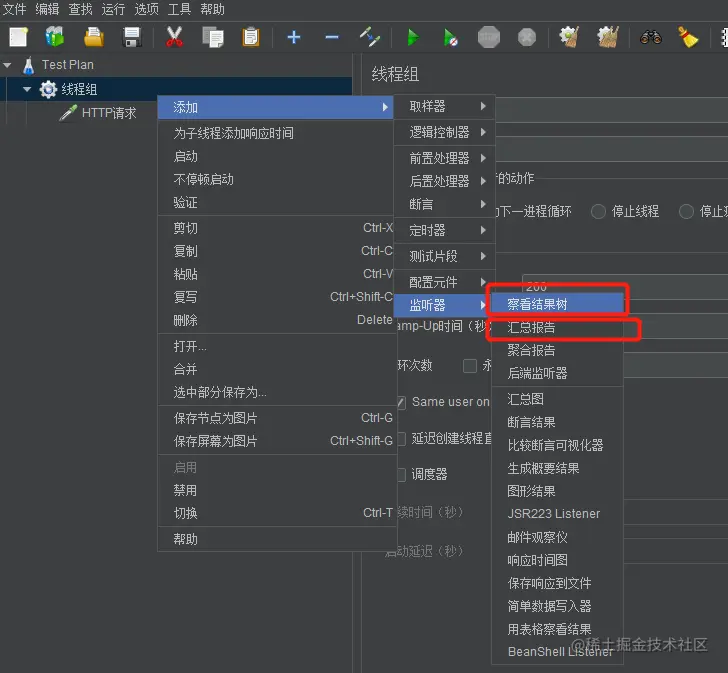Viewport: 728px width, 673px height.
Task: Click the Clear results broom-gear icon
Action: pyautogui.click(x=569, y=37)
